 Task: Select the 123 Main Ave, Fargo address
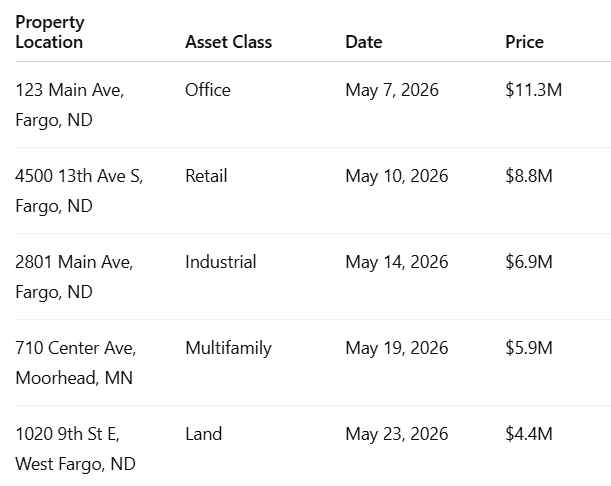pos(69,105)
